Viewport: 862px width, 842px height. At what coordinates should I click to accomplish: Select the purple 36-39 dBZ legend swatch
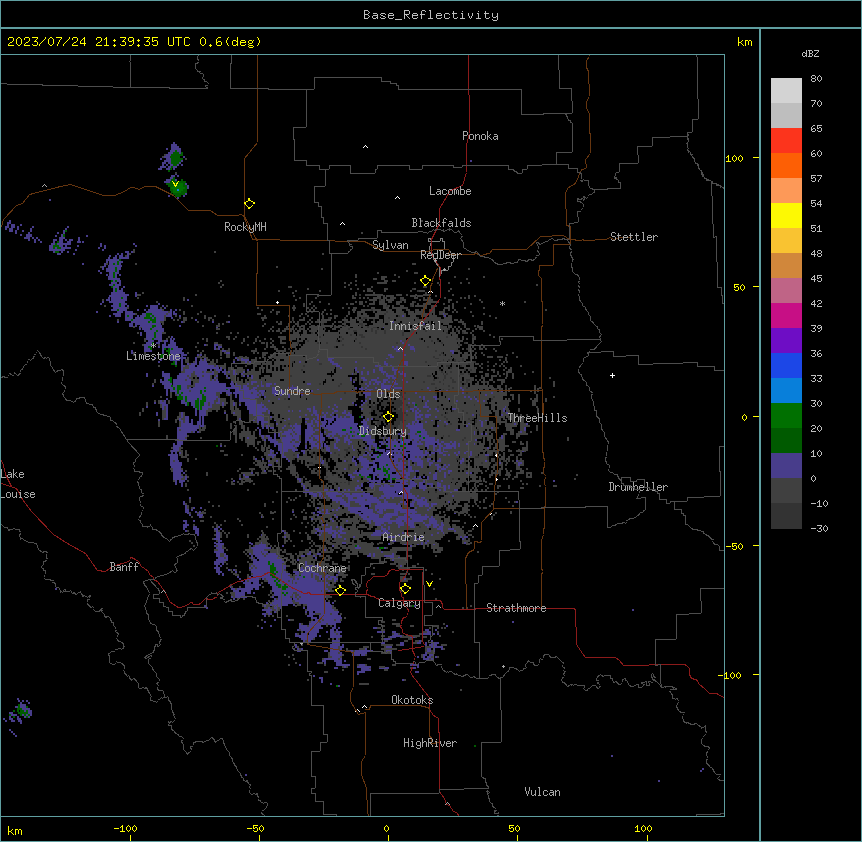tap(786, 341)
